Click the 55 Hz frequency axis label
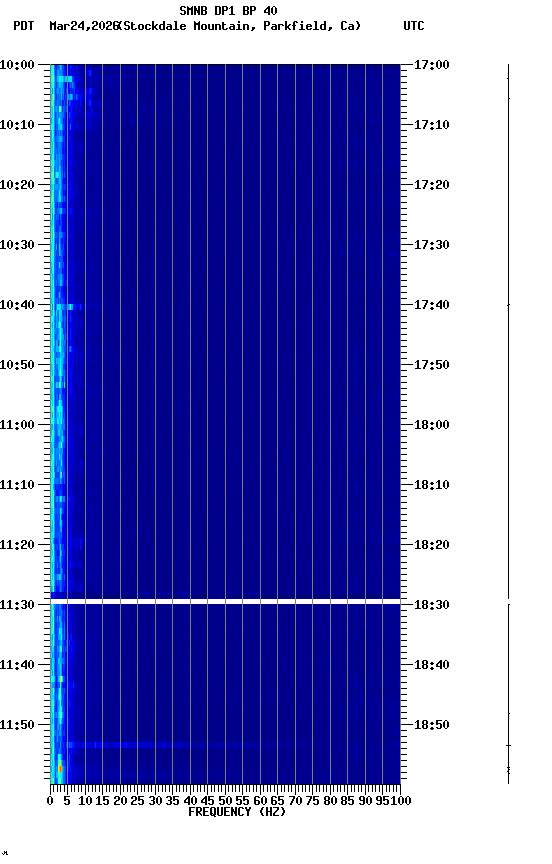Image resolution: width=552 pixels, height=864 pixels. tap(242, 801)
